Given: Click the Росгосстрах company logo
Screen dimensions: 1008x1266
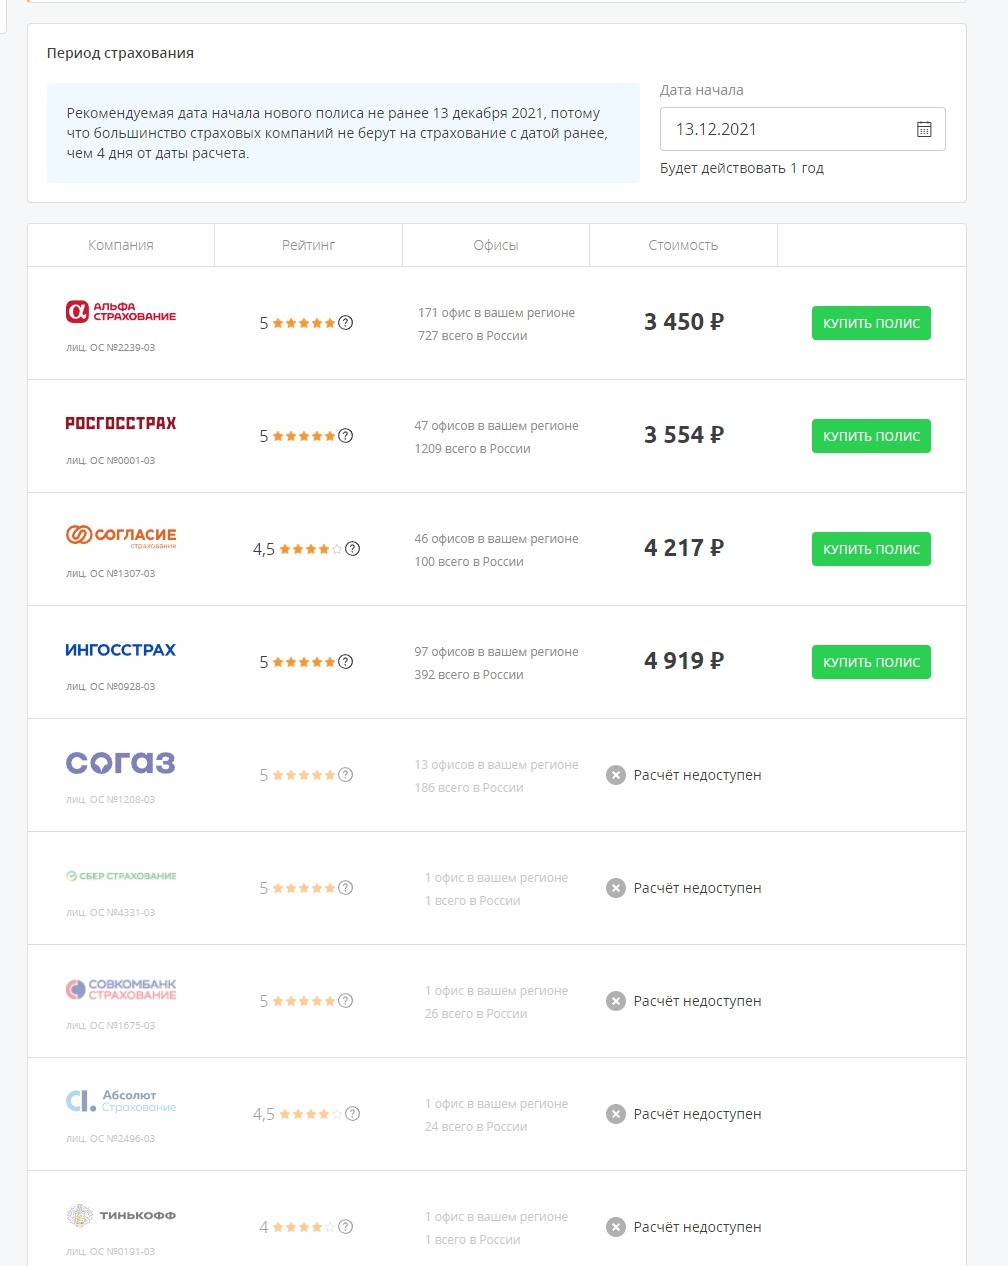Looking at the screenshot, I should point(121,424).
